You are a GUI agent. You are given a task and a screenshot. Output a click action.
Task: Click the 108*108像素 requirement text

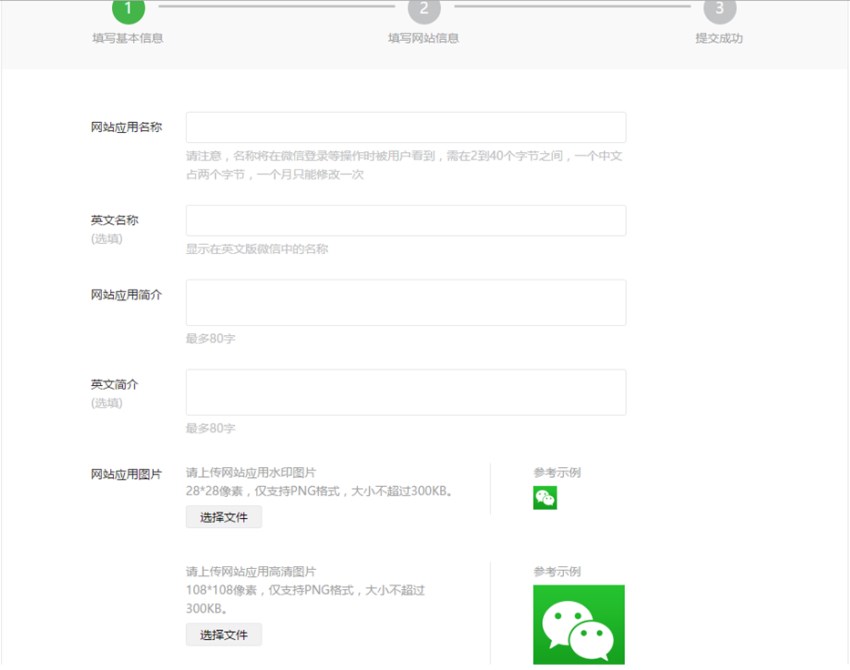click(305, 599)
